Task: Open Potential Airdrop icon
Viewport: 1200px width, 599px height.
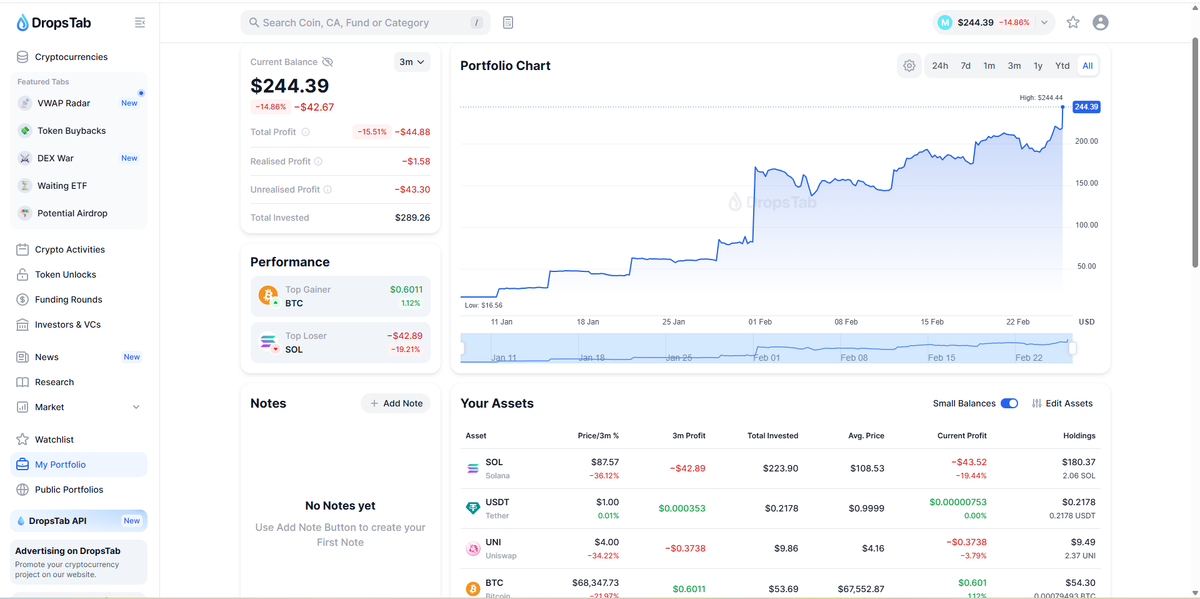Action: tap(25, 213)
